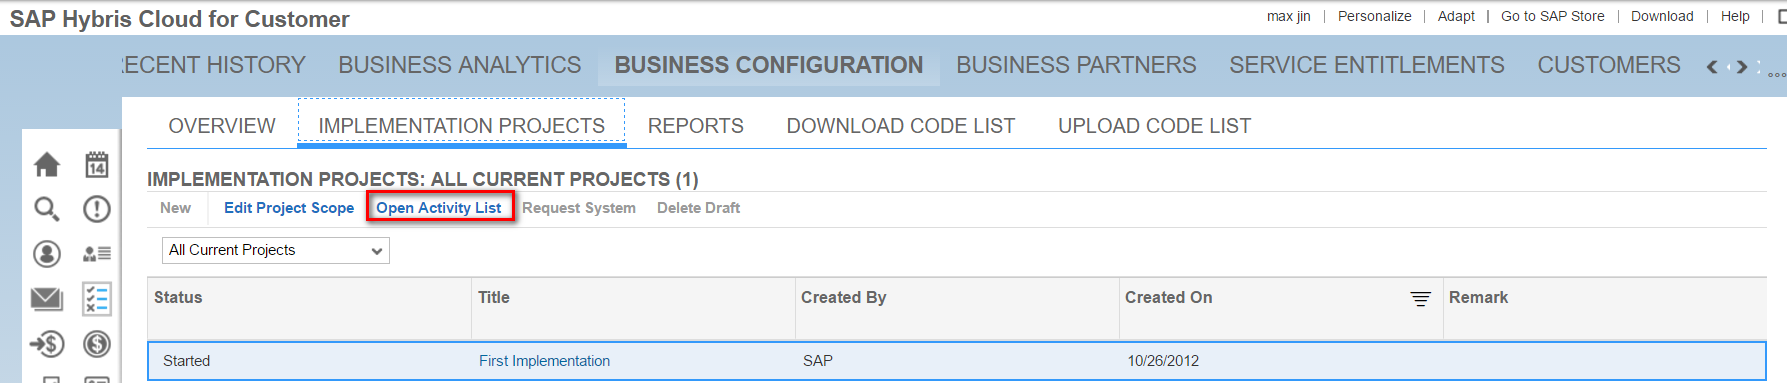Open Created On column filter icon
This screenshot has height=383, width=1787.
click(x=1420, y=298)
